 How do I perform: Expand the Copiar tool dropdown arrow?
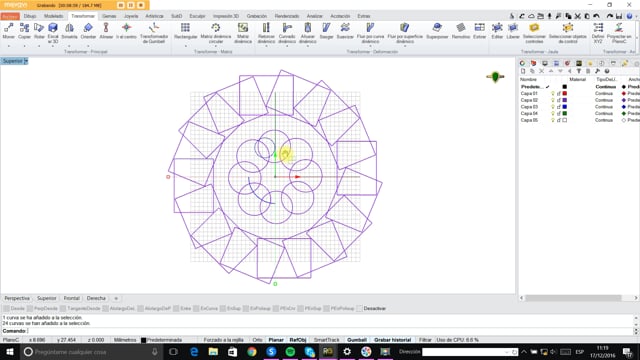click(24, 46)
